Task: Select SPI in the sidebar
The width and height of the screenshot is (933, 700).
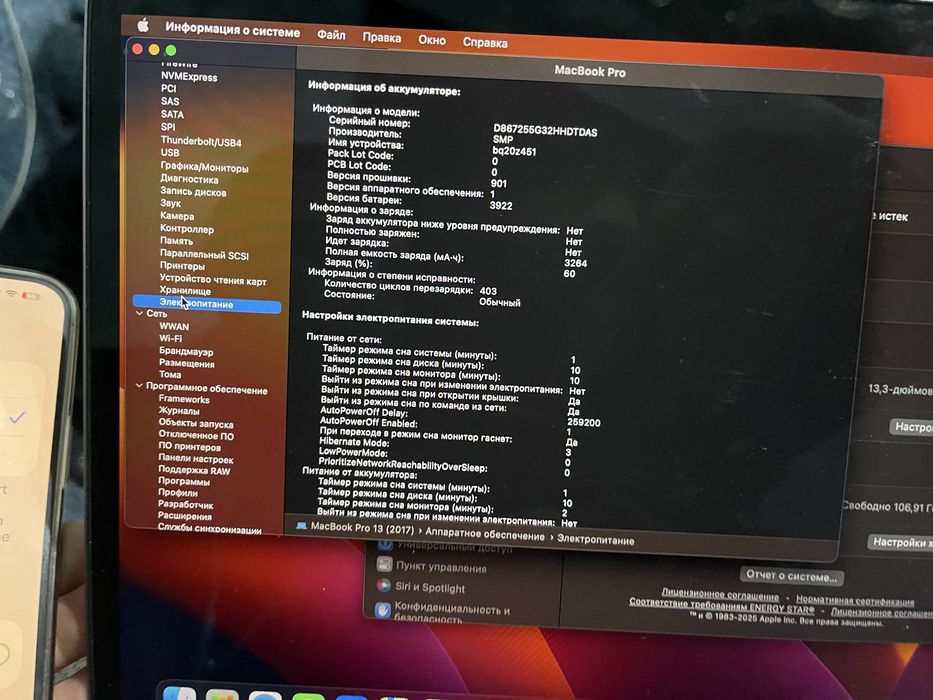Action: (x=168, y=127)
